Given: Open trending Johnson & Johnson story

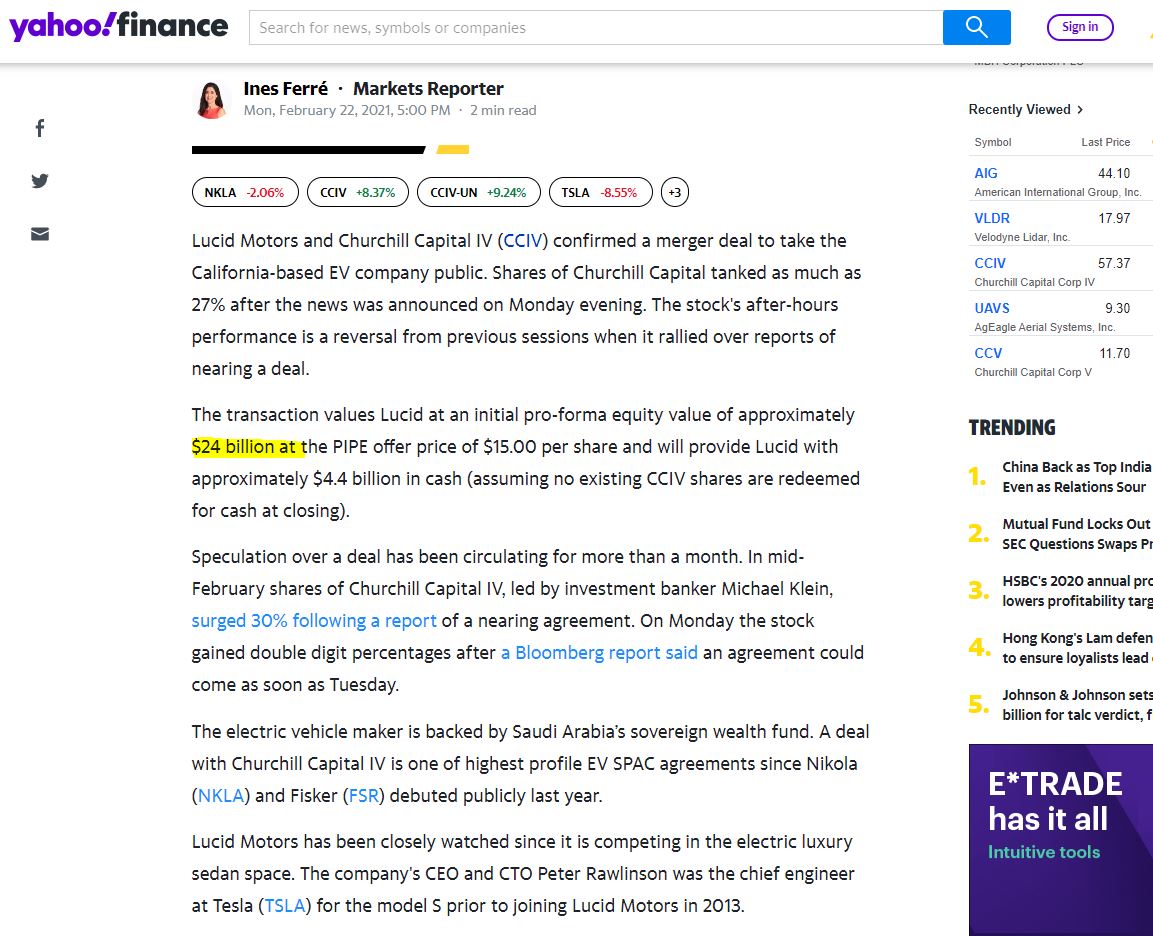Looking at the screenshot, I should click(x=1077, y=704).
